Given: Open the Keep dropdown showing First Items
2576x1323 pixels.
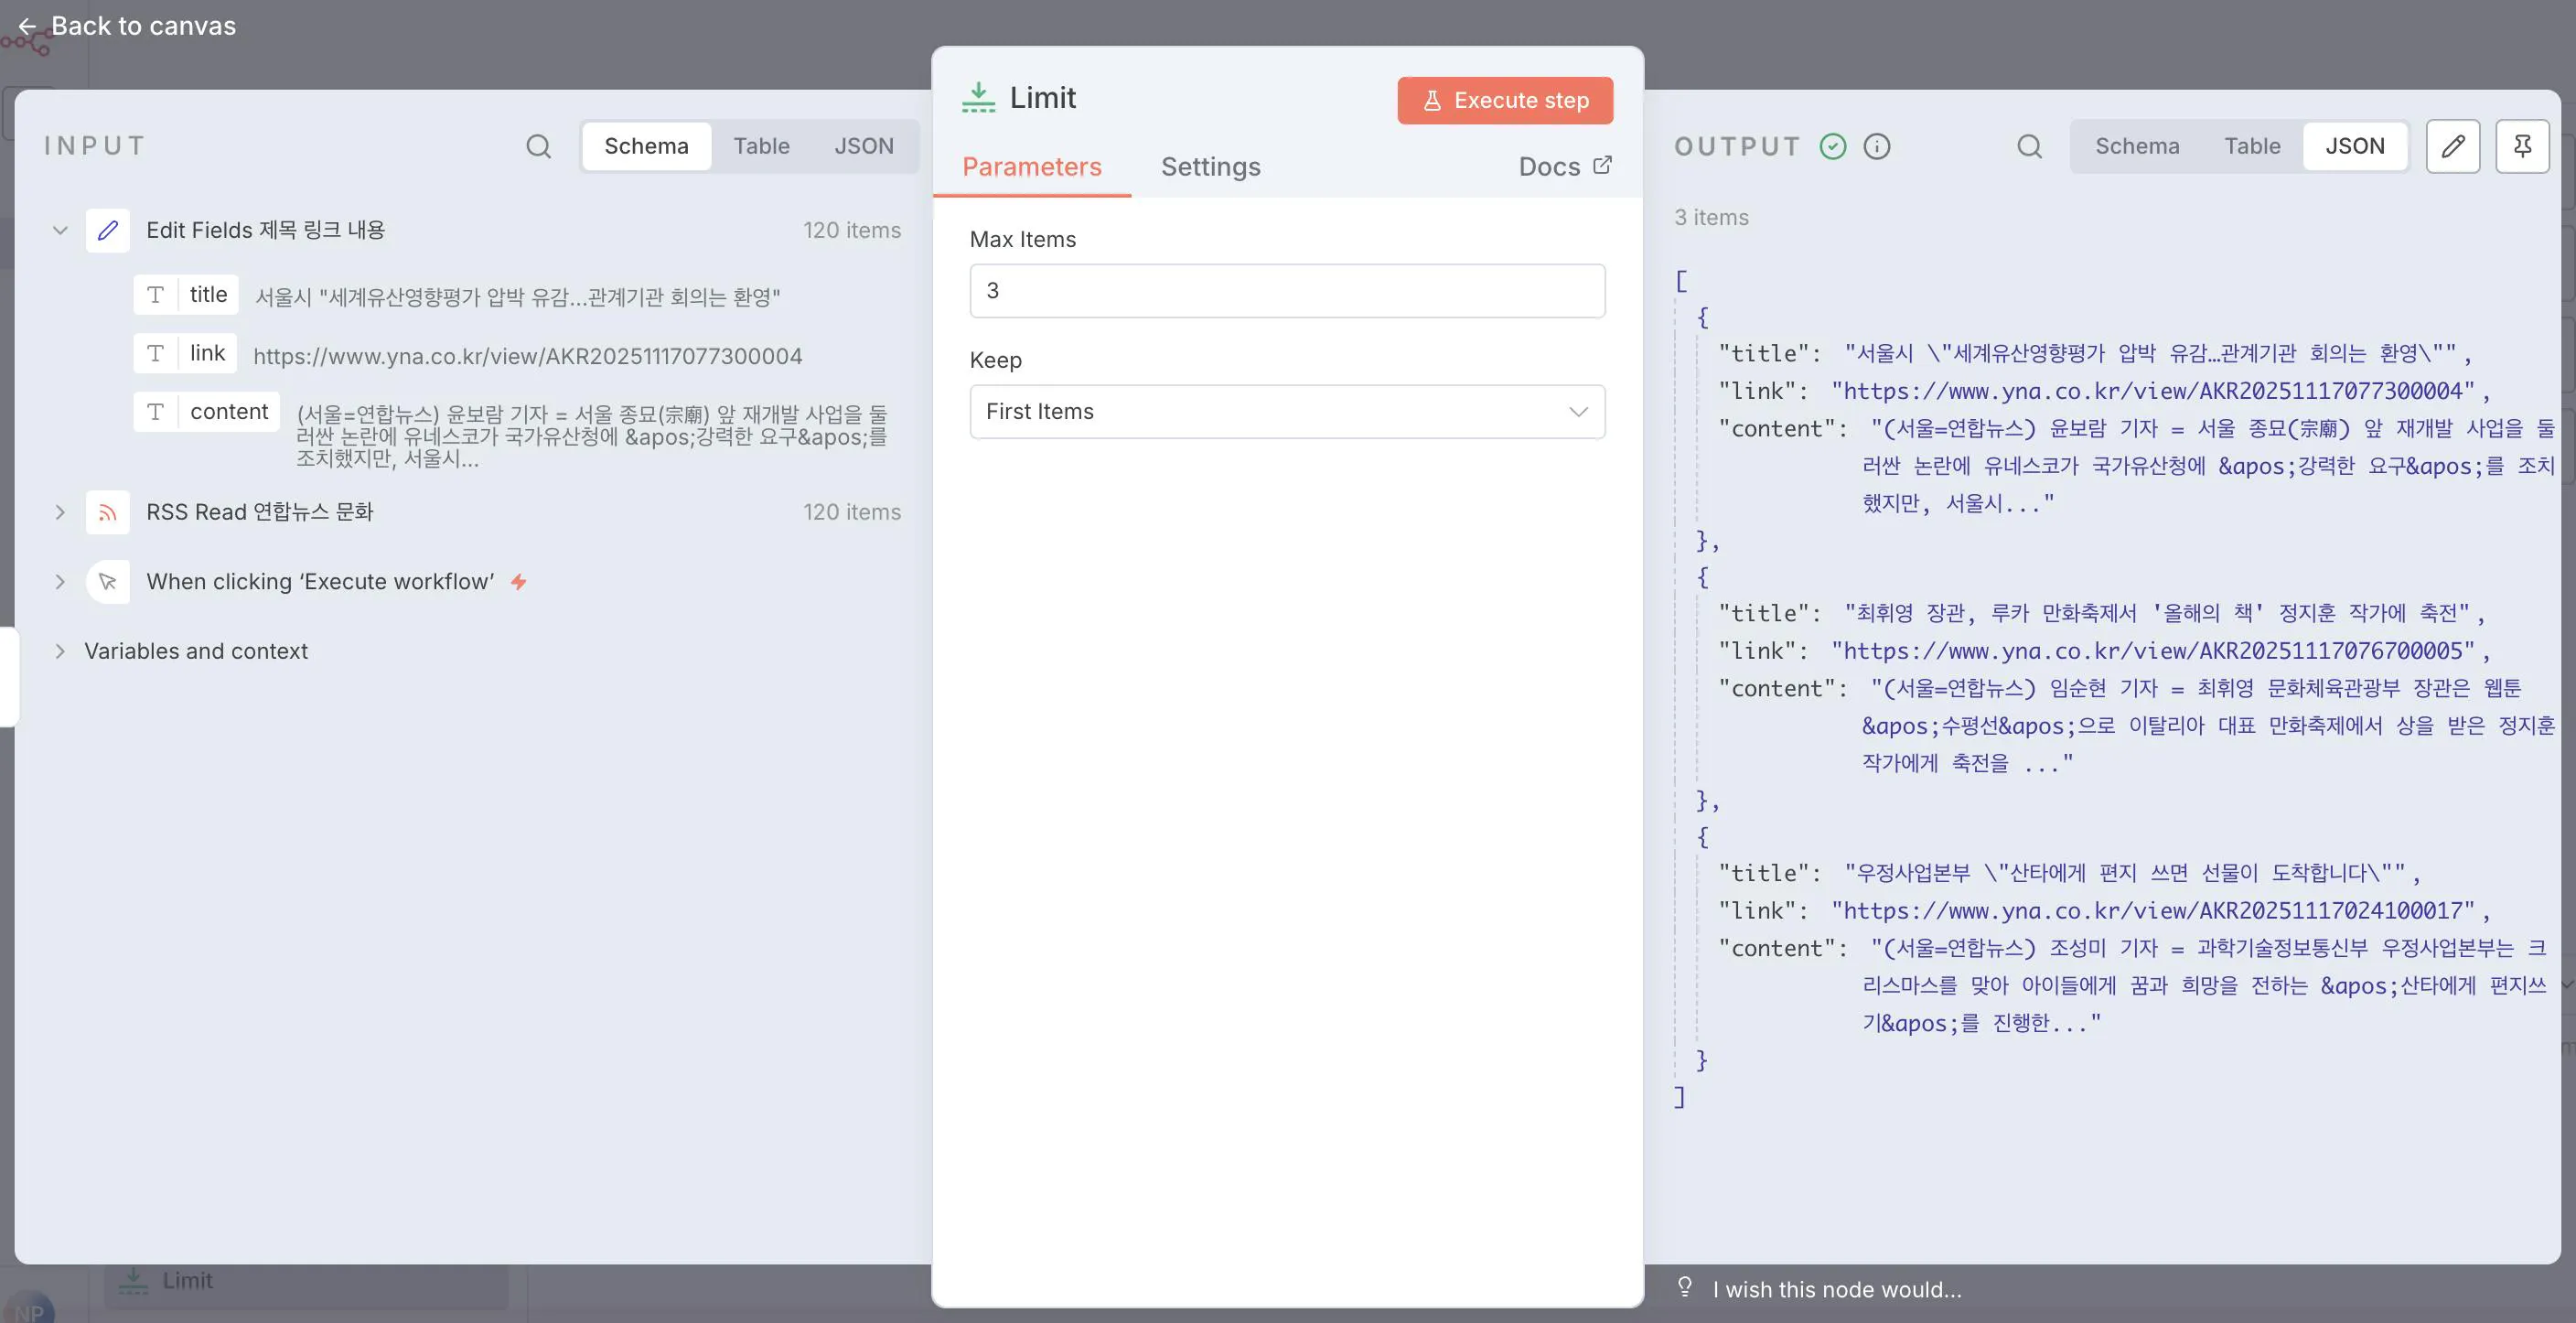Looking at the screenshot, I should [1287, 411].
